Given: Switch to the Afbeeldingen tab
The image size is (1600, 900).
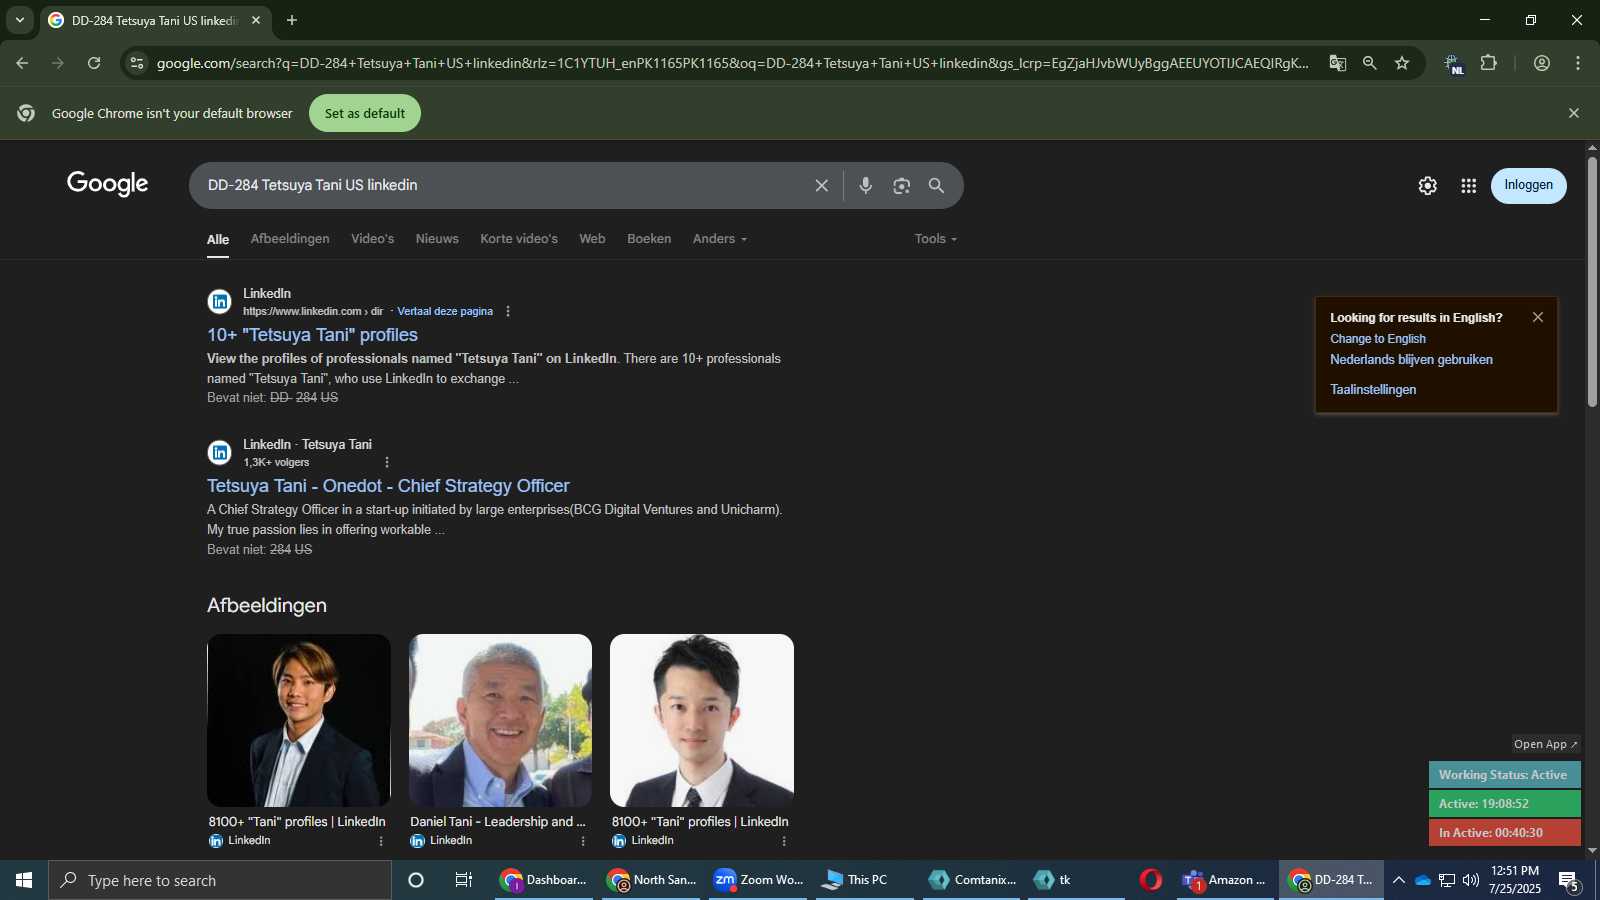Looking at the screenshot, I should pos(290,239).
